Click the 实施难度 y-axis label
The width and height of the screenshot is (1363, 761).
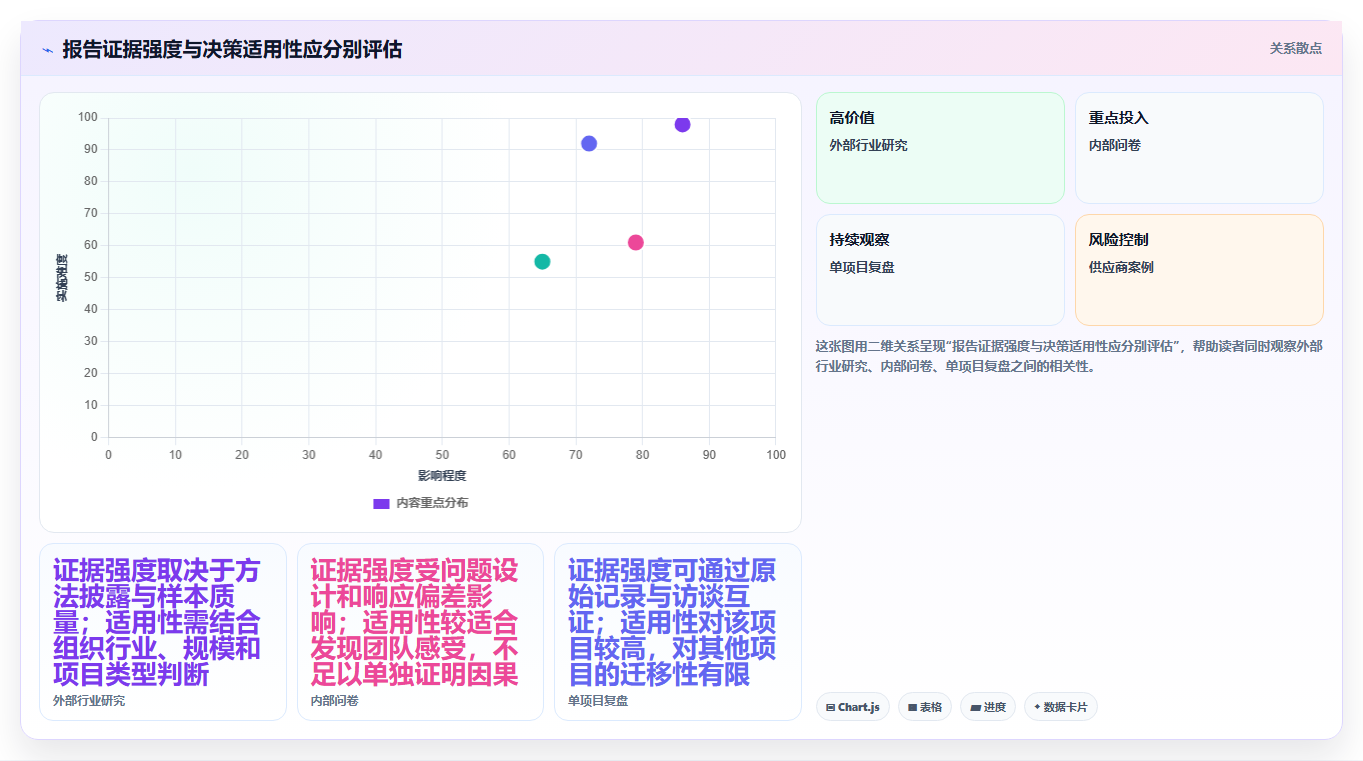(62, 278)
